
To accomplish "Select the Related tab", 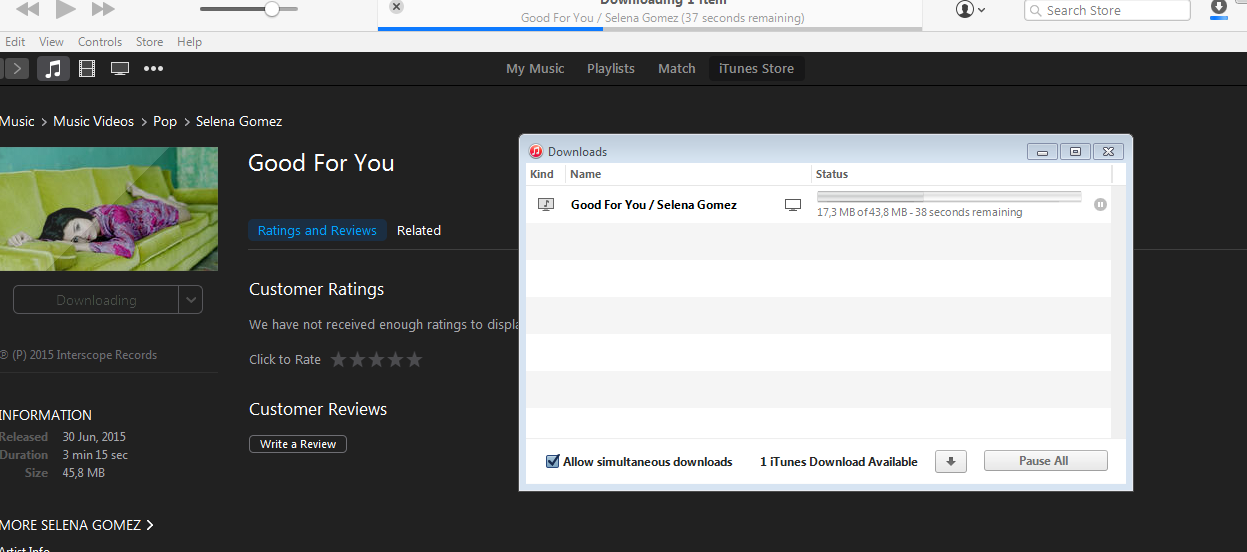I will tap(419, 230).
